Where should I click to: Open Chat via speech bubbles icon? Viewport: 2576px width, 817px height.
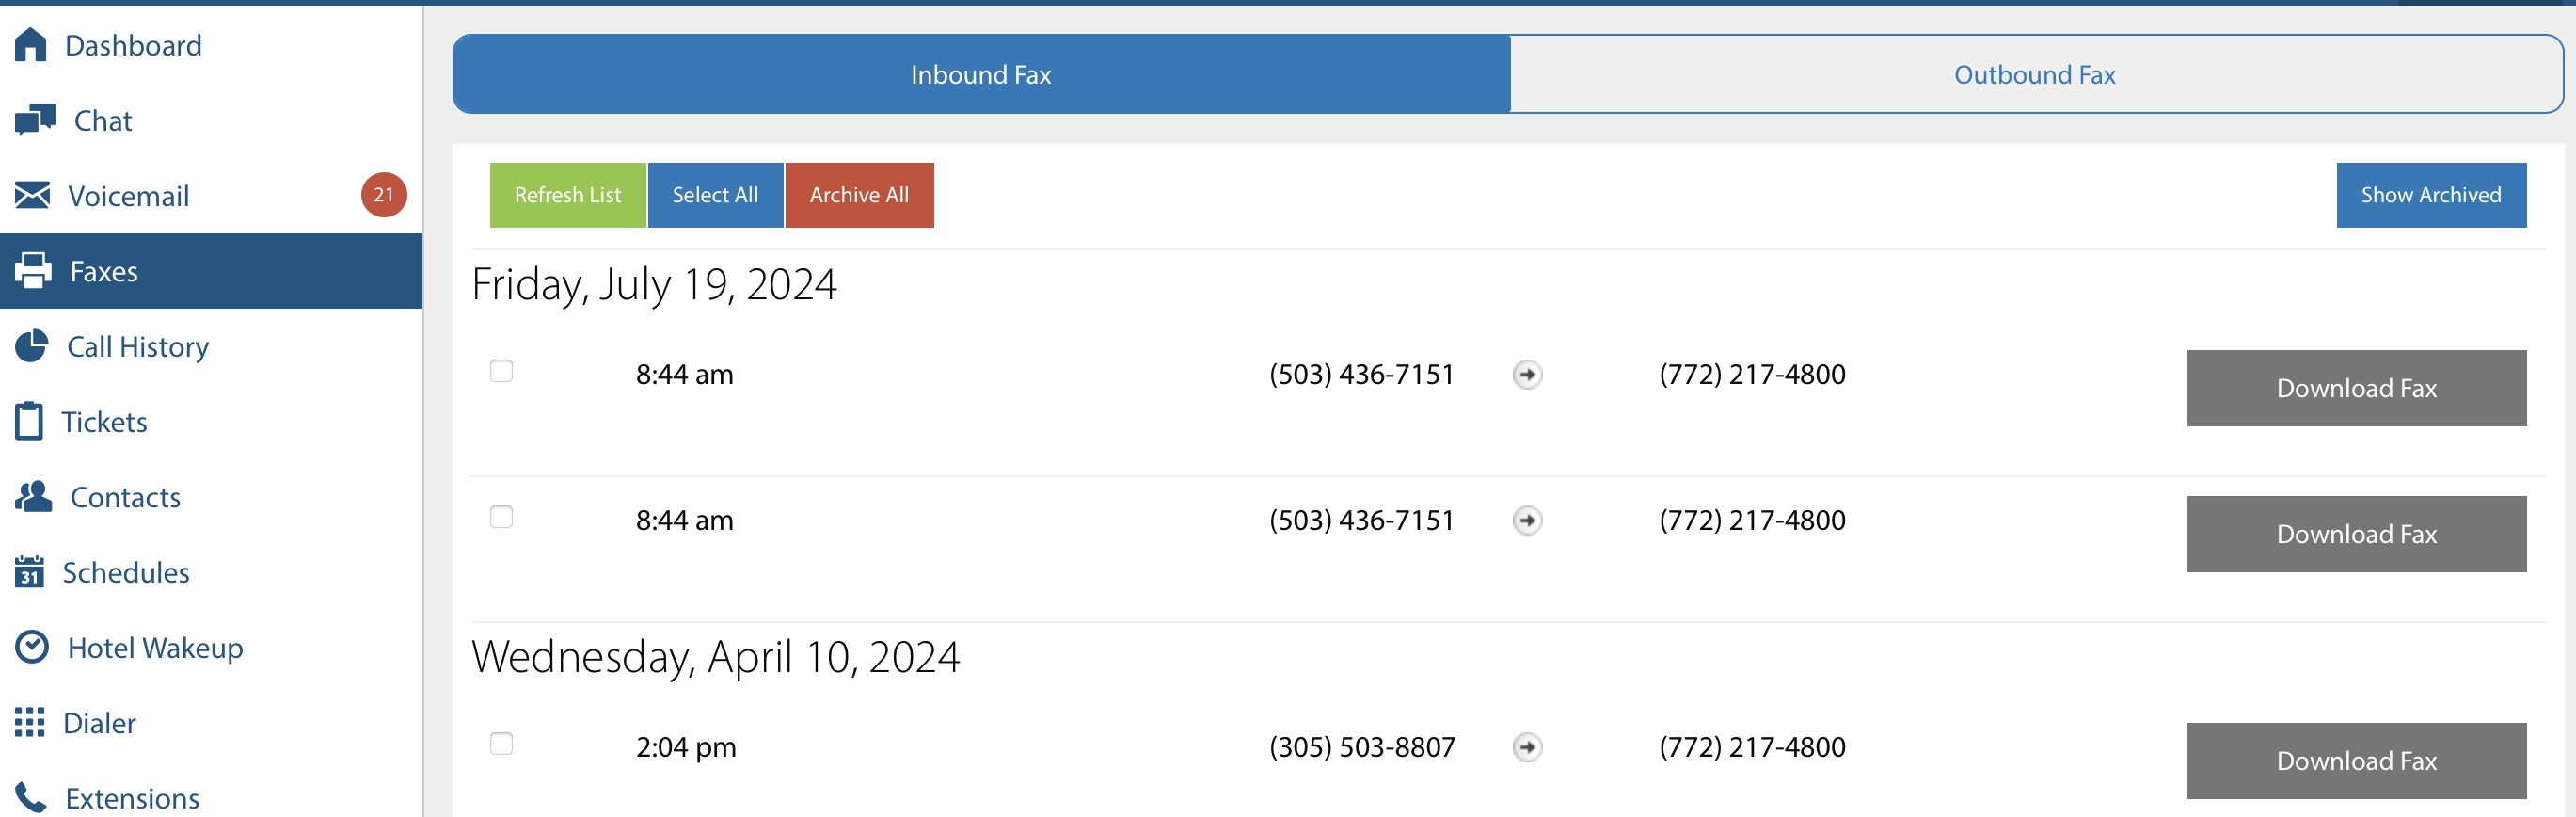(x=35, y=120)
